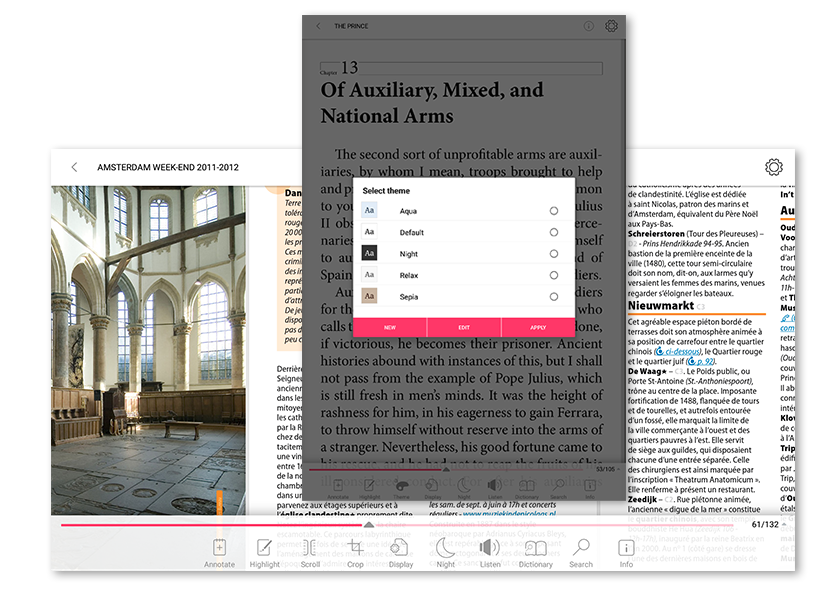Go back from Amsterdam Week-End reader
The width and height of the screenshot is (824, 595).
tap(74, 167)
